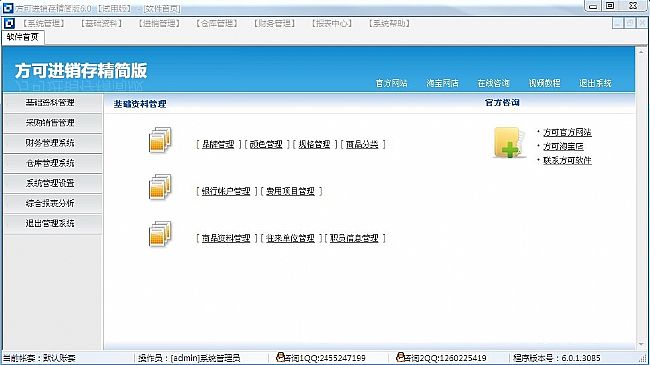Viewport: 650px width, 365px height.
Task: Select 仓库管理系统 in the sidebar
Action: pyautogui.click(x=53, y=163)
